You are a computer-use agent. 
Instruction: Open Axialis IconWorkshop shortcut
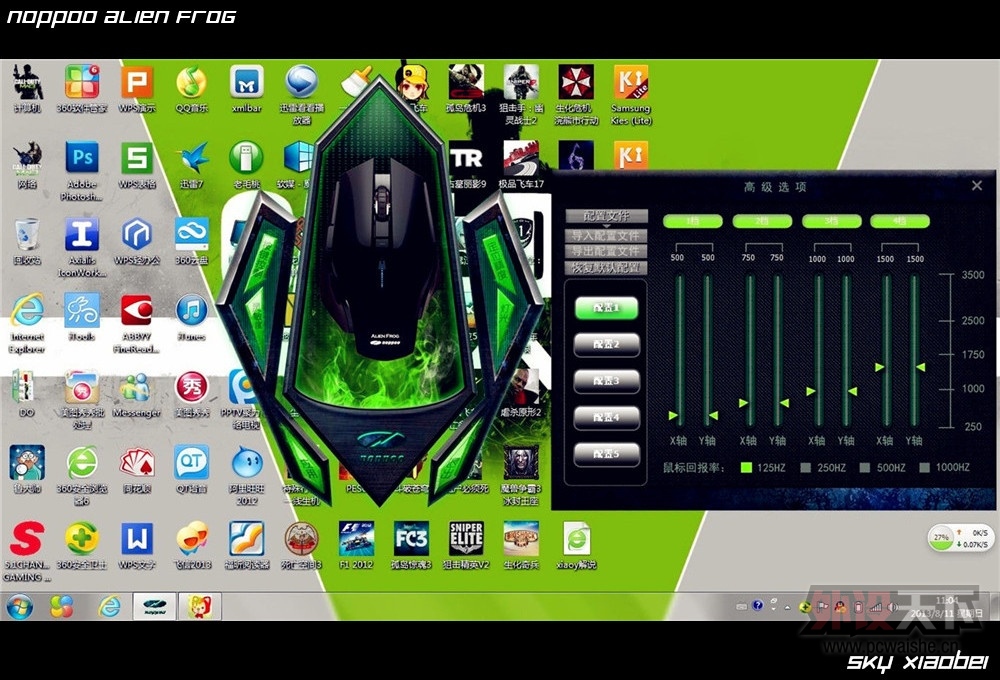[x=82, y=248]
